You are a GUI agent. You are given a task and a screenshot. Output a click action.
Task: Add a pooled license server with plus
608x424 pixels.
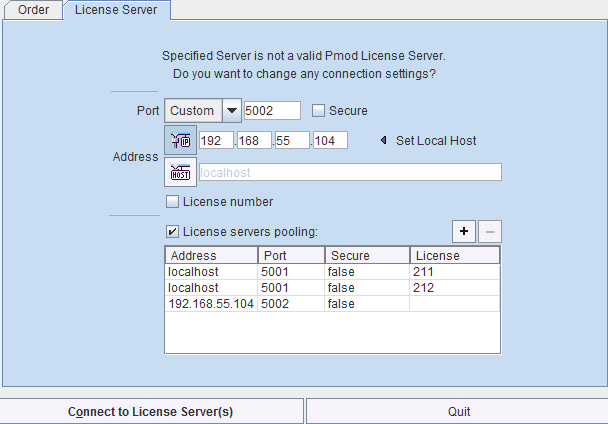pos(464,232)
